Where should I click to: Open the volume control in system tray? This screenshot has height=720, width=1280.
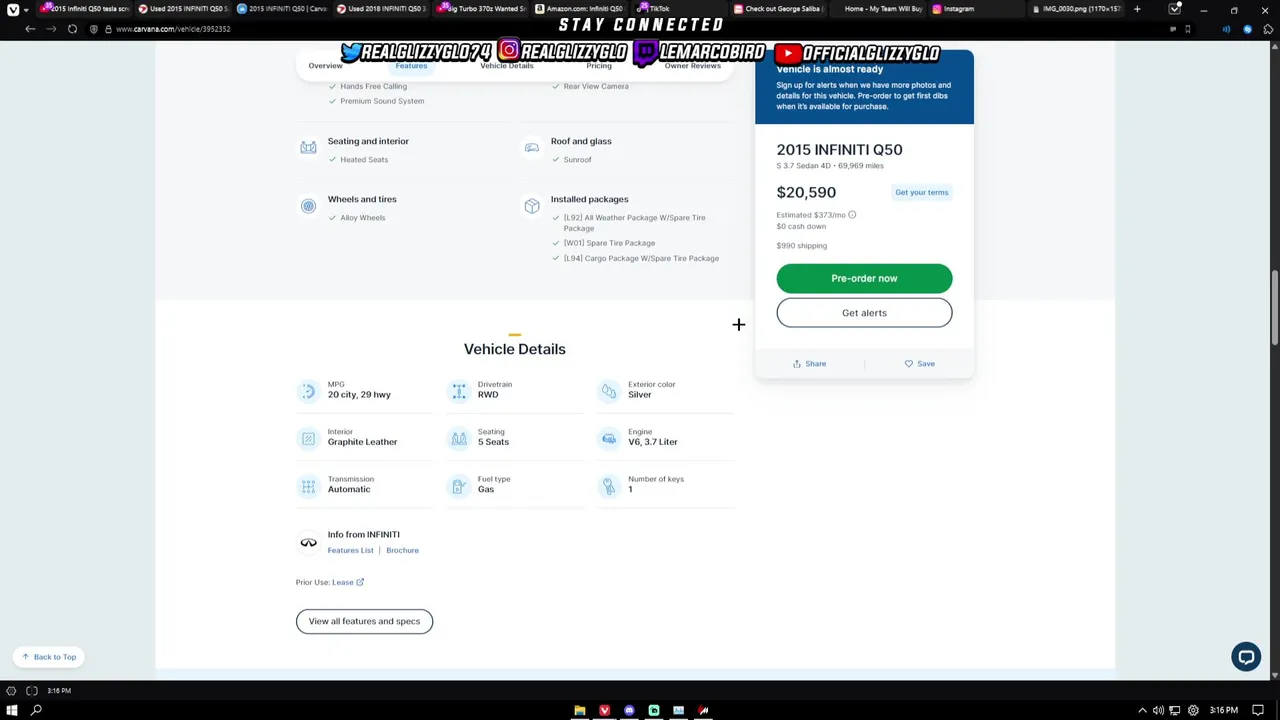click(x=1158, y=710)
